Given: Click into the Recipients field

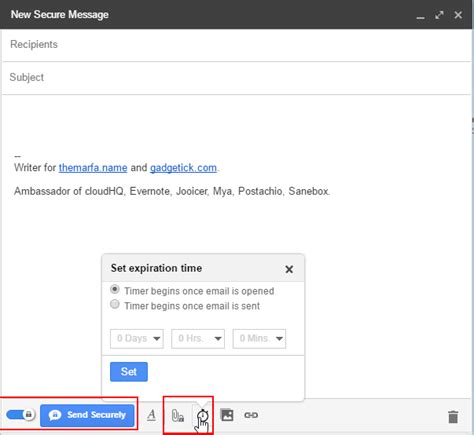Looking at the screenshot, I should (236, 45).
